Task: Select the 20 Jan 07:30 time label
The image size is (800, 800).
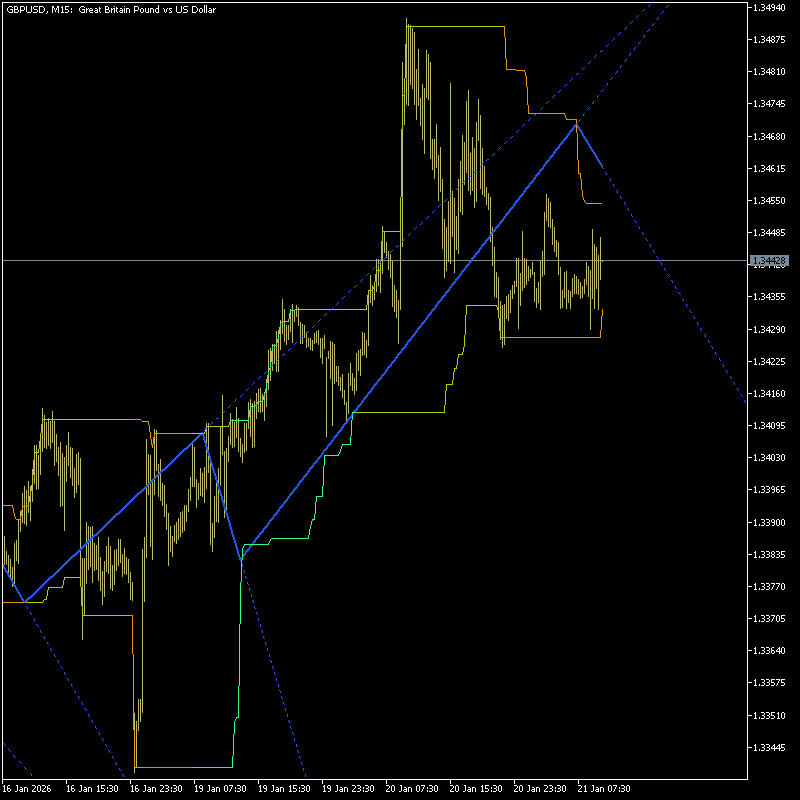Action: tap(410, 788)
